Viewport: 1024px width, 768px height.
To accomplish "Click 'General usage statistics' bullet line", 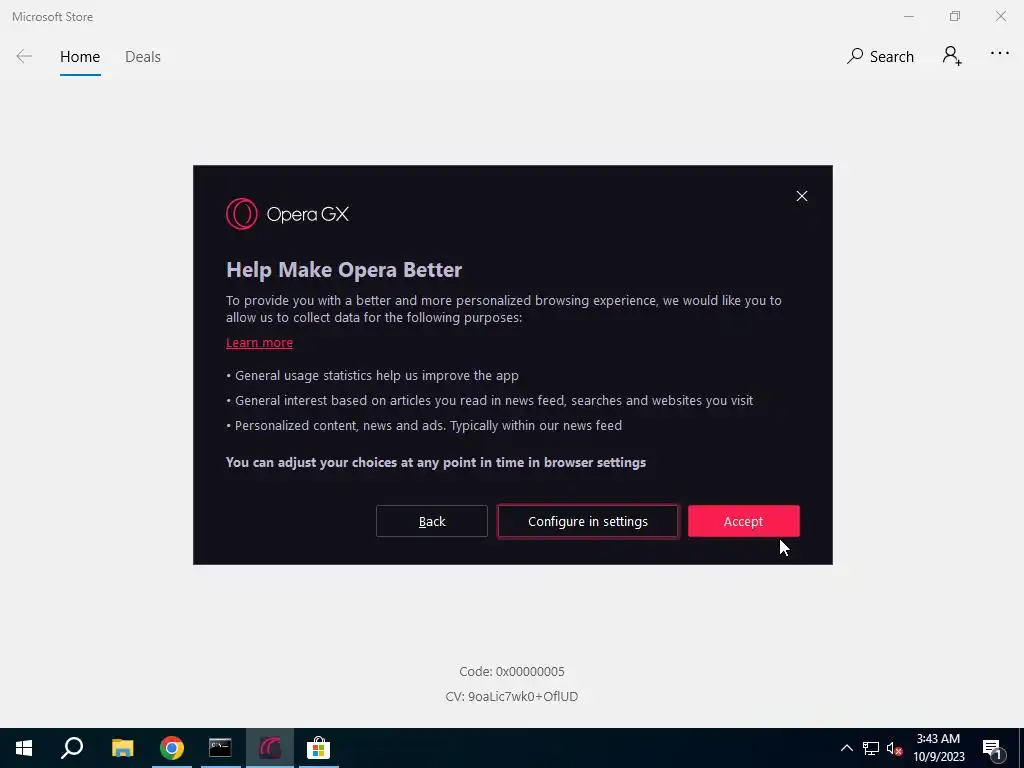I will click(x=372, y=376).
